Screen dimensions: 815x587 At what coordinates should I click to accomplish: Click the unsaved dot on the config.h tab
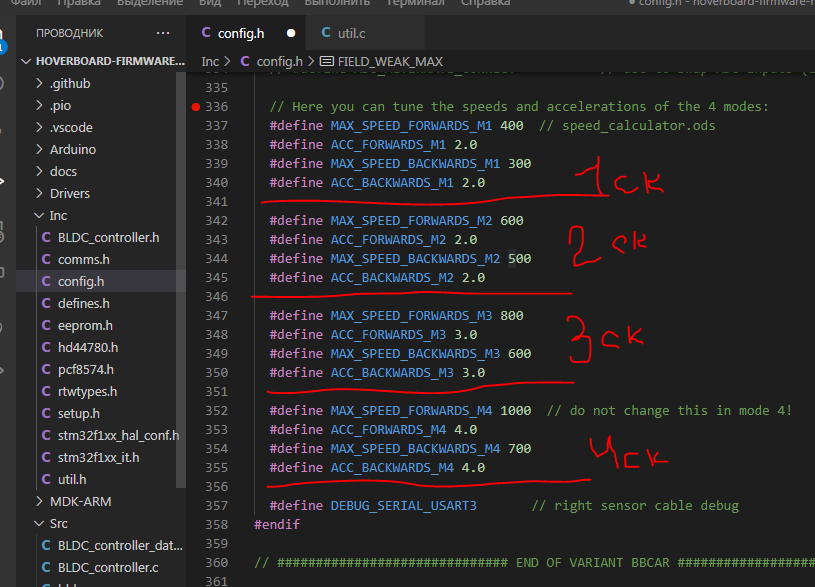point(291,33)
